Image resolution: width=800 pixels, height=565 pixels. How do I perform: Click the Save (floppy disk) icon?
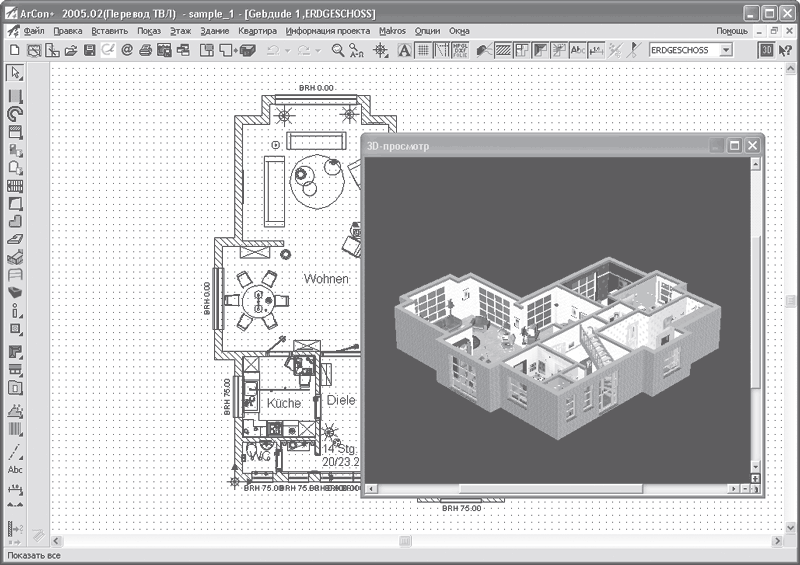pos(89,49)
